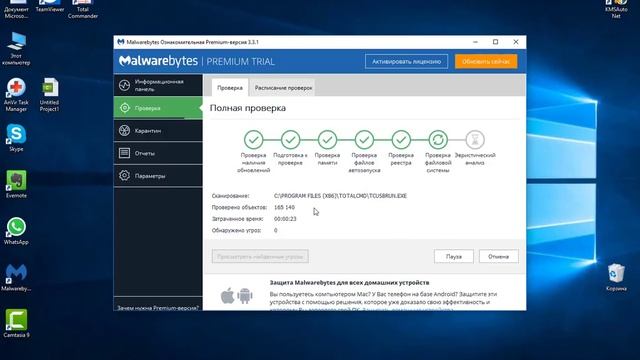Click the dashboard pulse icon in sidebar
Image resolution: width=640 pixels, height=360 pixels.
[x=124, y=85]
